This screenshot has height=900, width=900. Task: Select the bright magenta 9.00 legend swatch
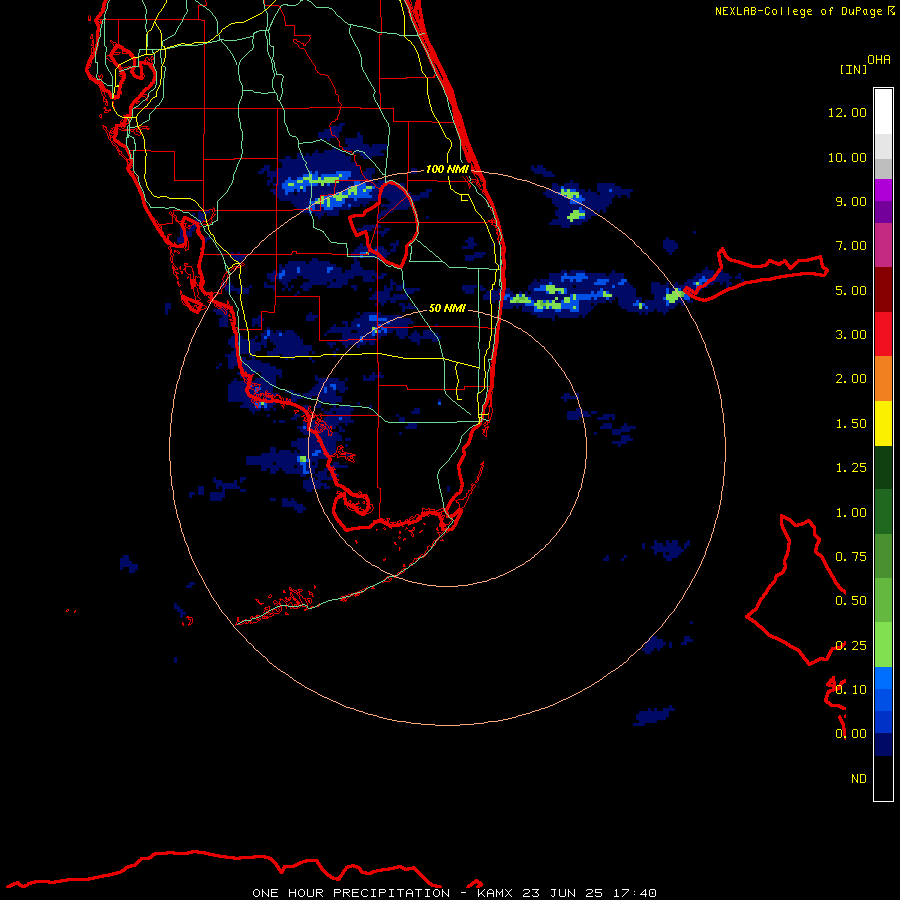[883, 190]
